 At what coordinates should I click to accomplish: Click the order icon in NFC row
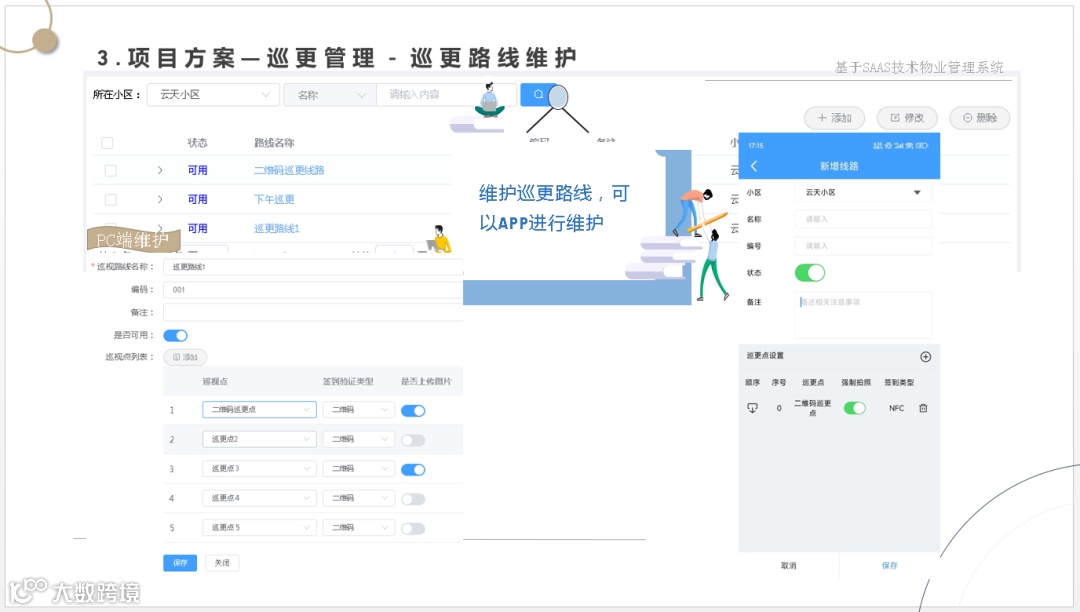pyautogui.click(x=752, y=408)
